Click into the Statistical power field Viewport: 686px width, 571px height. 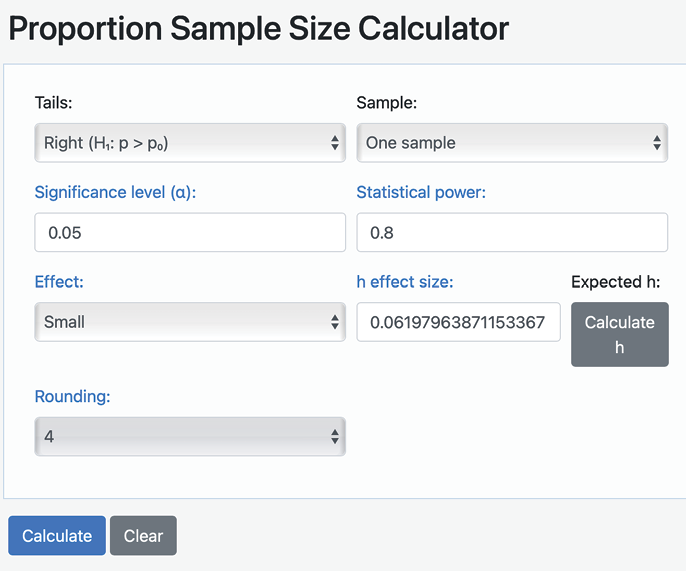[511, 233]
